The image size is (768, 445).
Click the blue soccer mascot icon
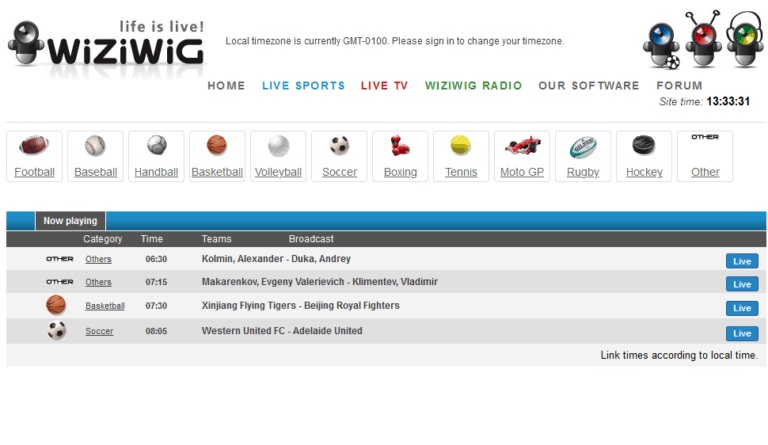(662, 45)
